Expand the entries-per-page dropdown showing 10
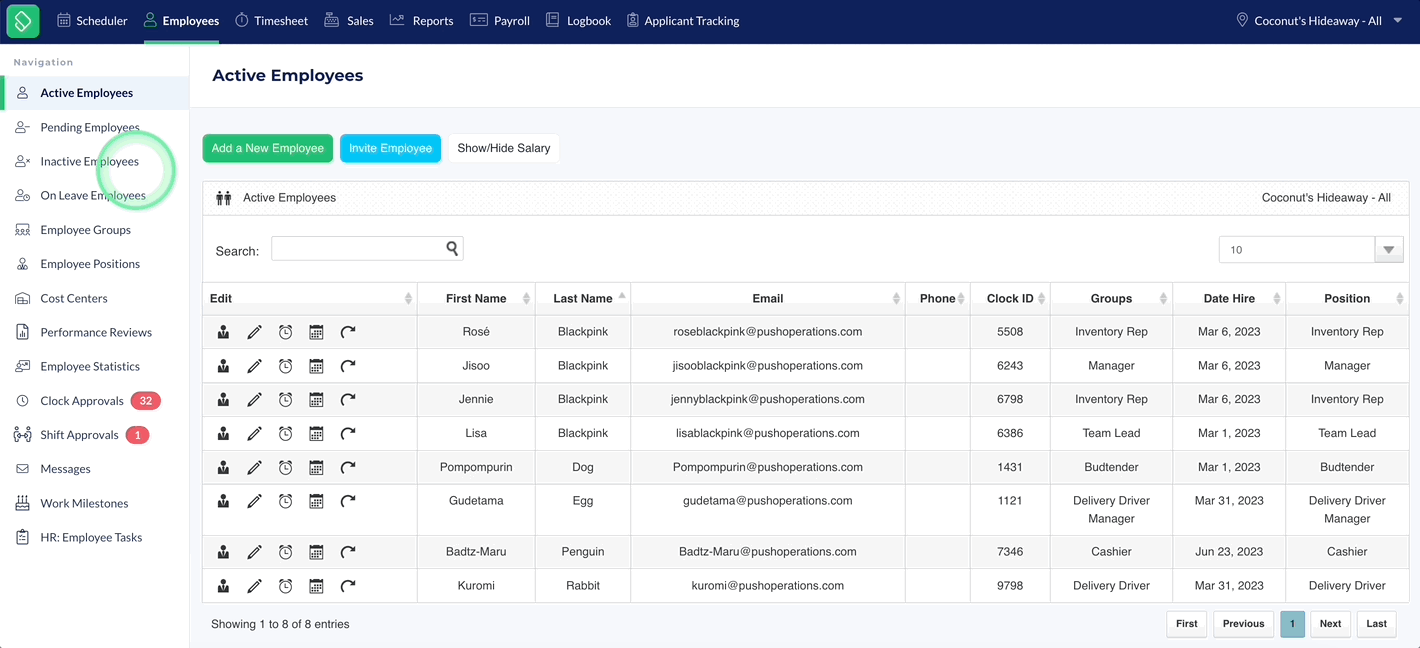This screenshot has height=648, width=1420. click(1389, 250)
